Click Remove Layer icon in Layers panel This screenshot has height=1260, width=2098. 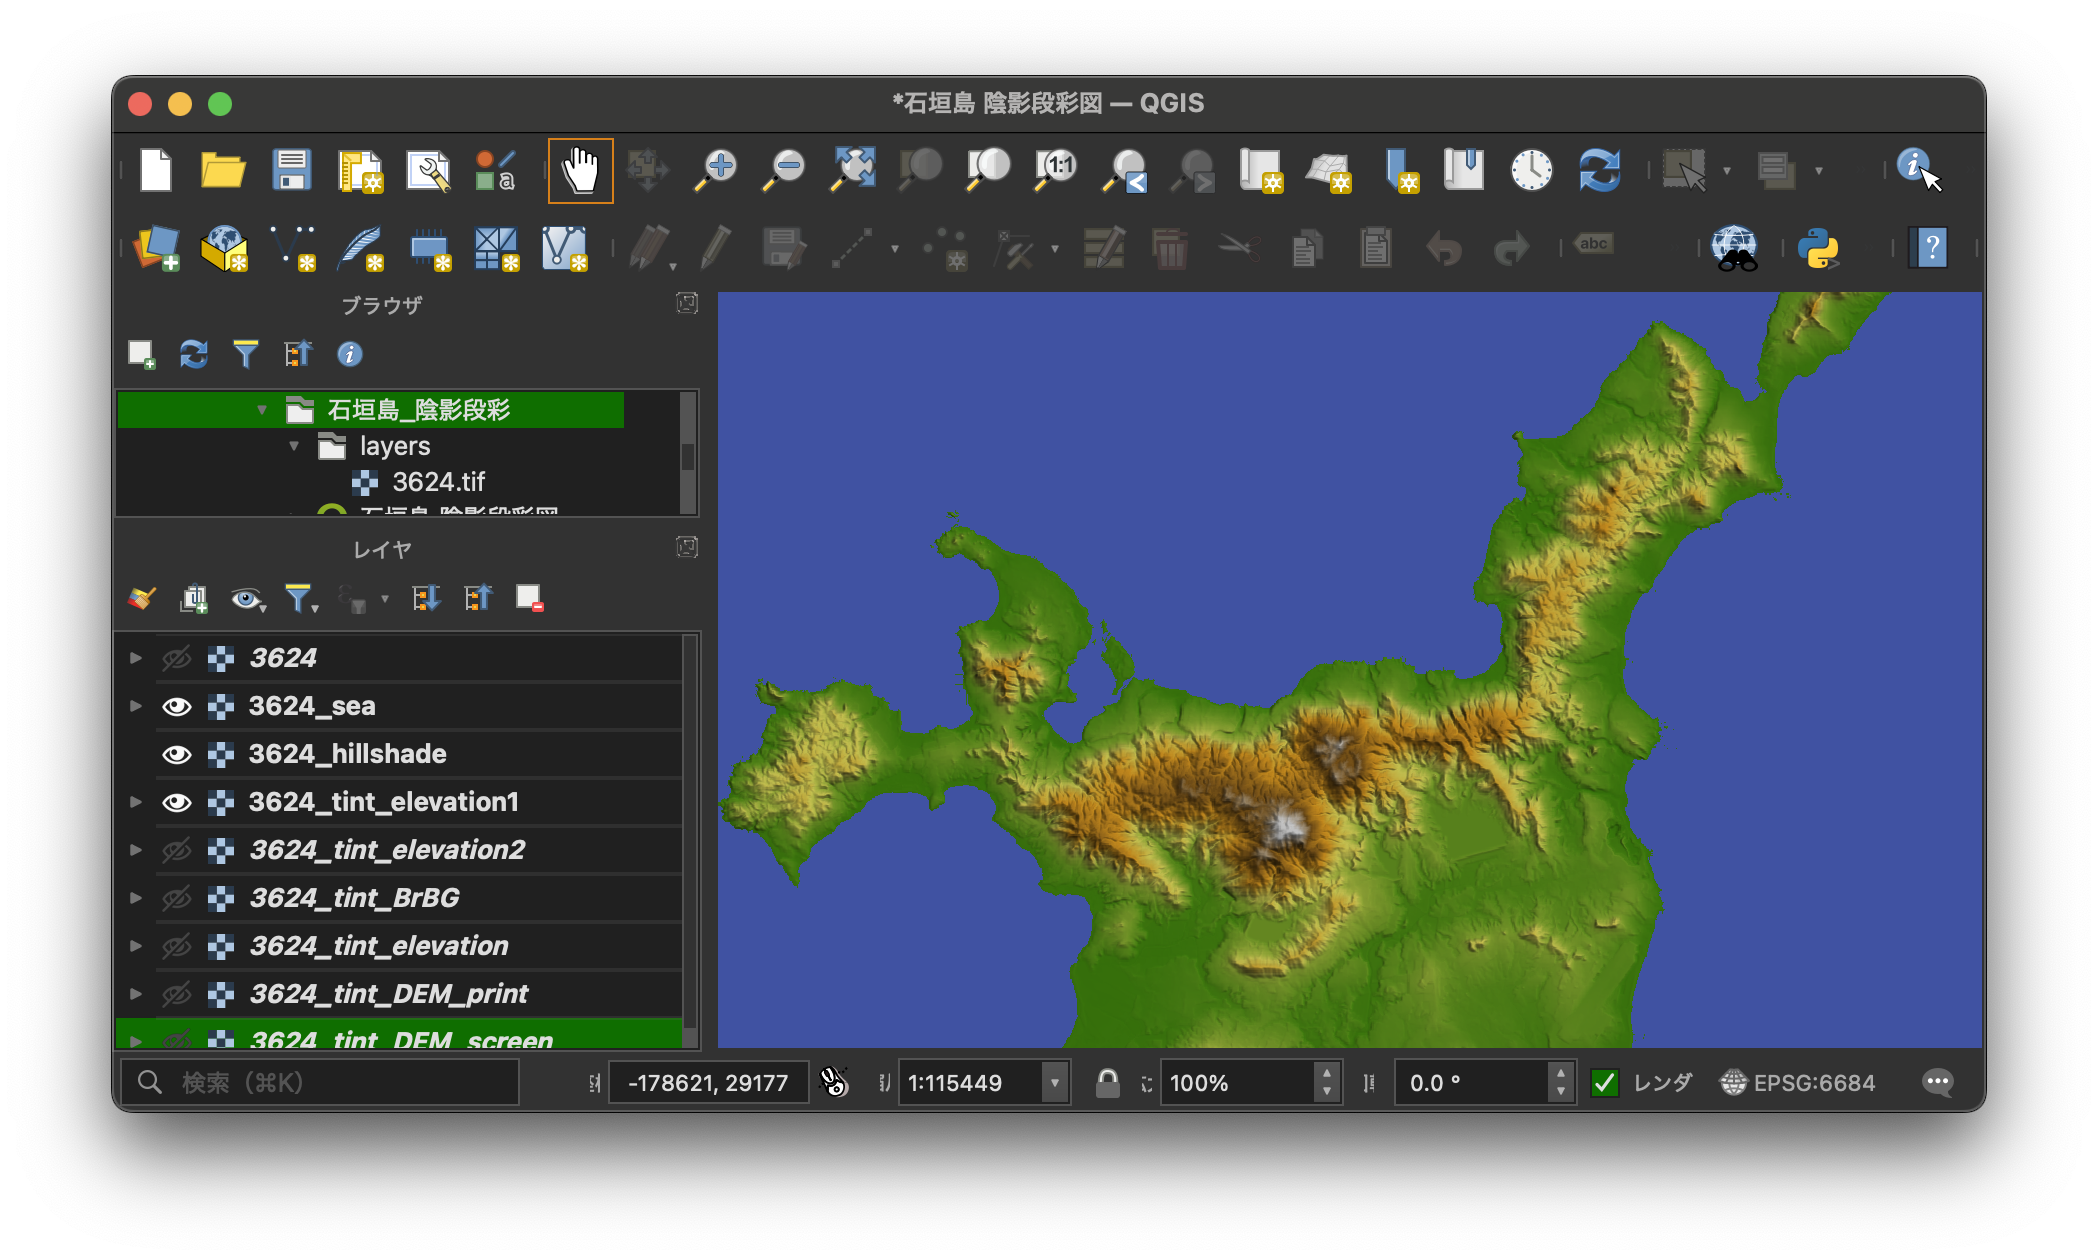click(529, 598)
